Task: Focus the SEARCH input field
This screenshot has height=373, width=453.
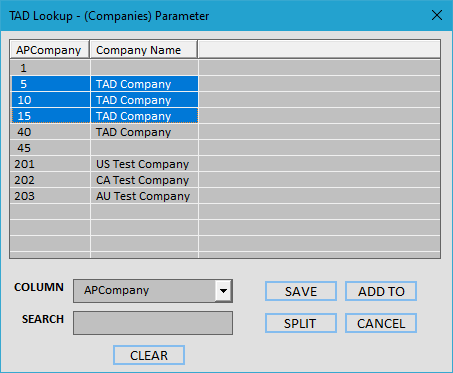Action: (153, 323)
